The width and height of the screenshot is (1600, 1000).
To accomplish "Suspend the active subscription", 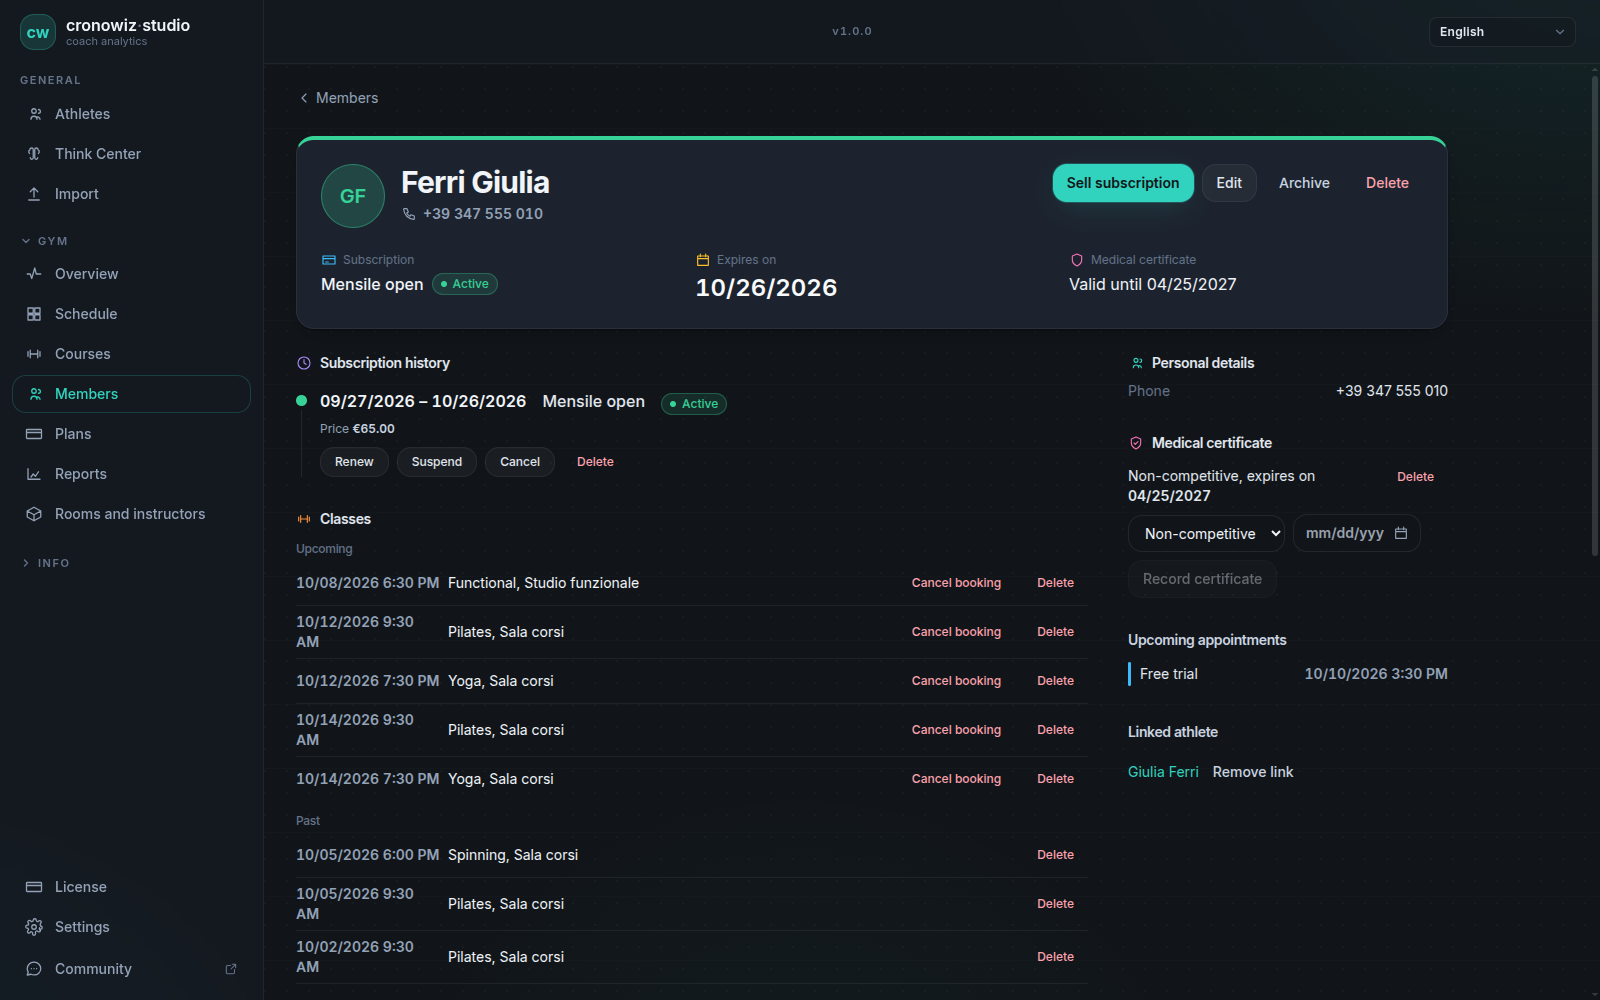I will (437, 462).
